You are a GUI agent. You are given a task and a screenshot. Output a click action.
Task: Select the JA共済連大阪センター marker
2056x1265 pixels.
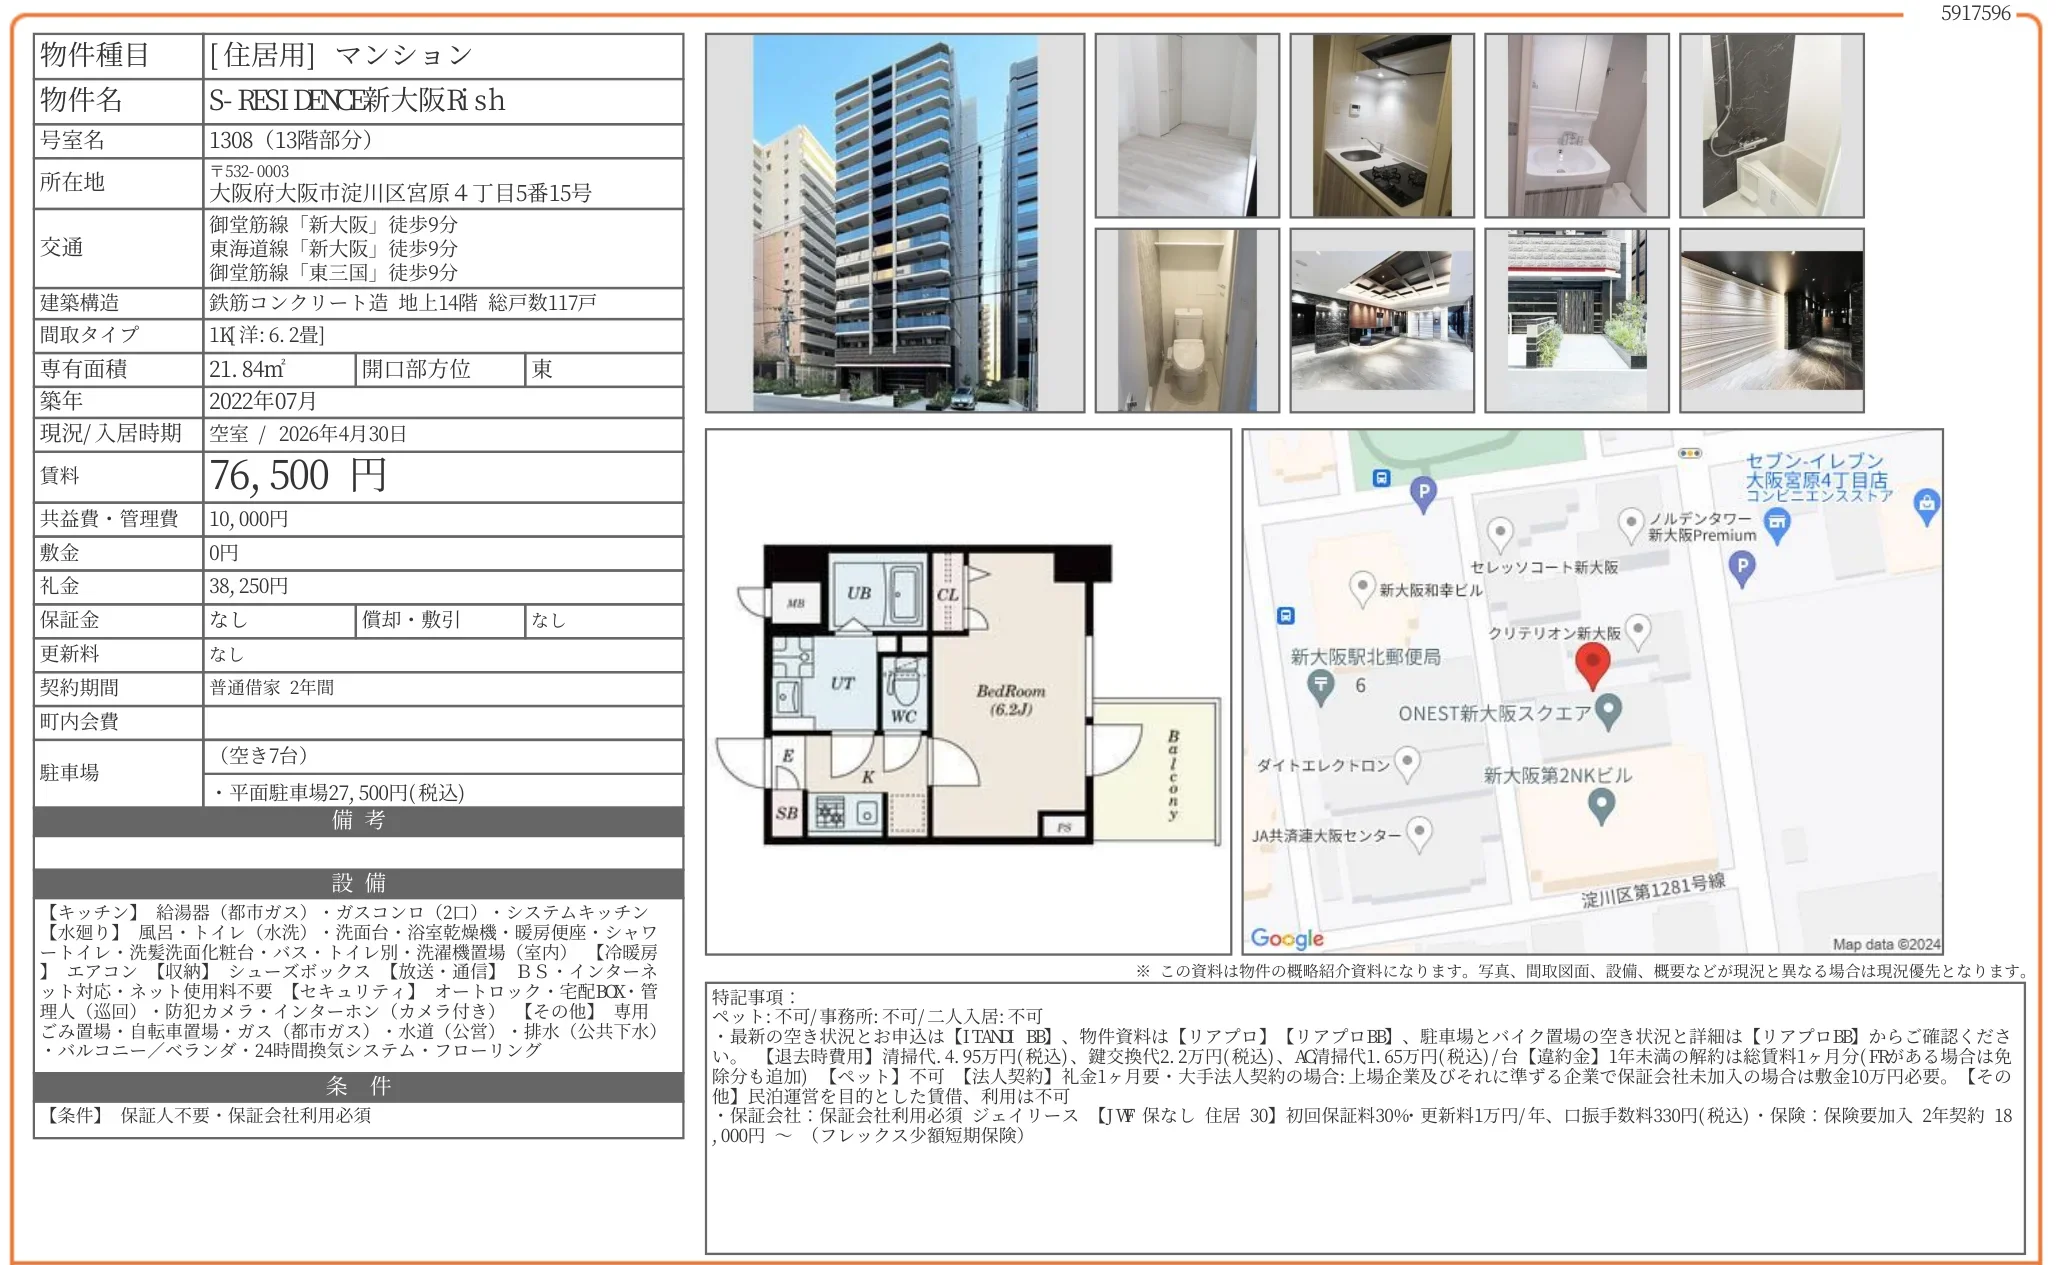(x=1419, y=833)
